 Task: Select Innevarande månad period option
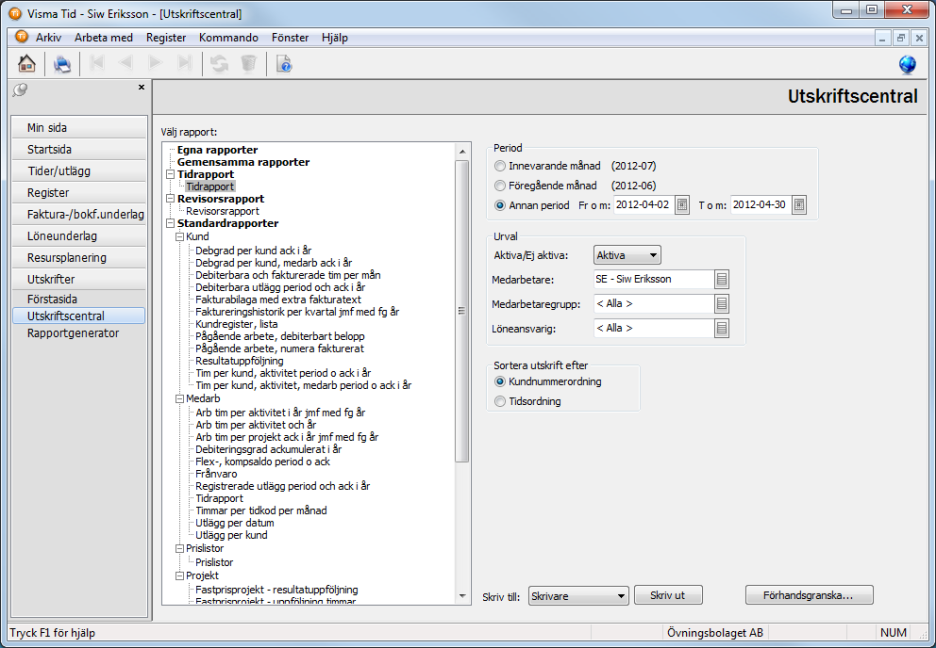tap(500, 166)
